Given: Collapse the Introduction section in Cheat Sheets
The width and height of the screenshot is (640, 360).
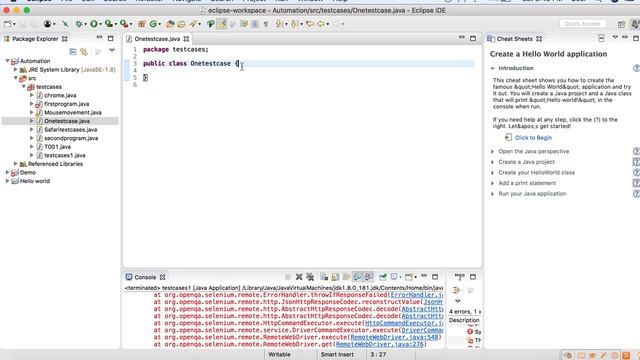Looking at the screenshot, I should (x=493, y=68).
